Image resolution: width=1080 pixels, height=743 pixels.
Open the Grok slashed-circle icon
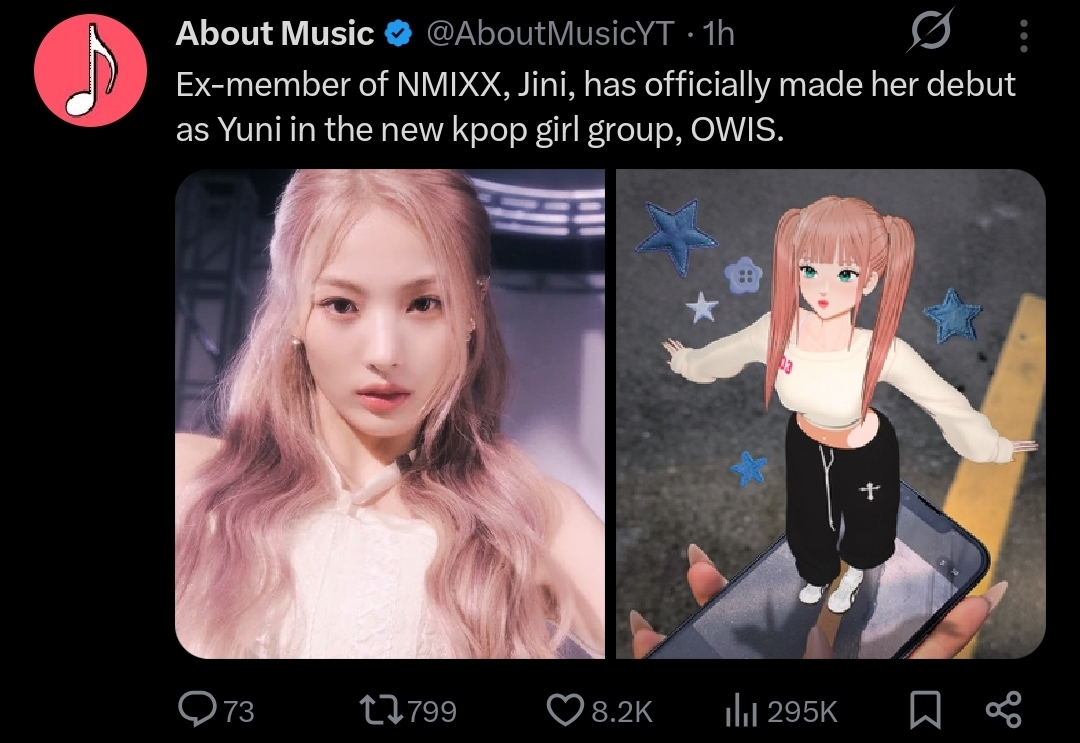[x=931, y=30]
